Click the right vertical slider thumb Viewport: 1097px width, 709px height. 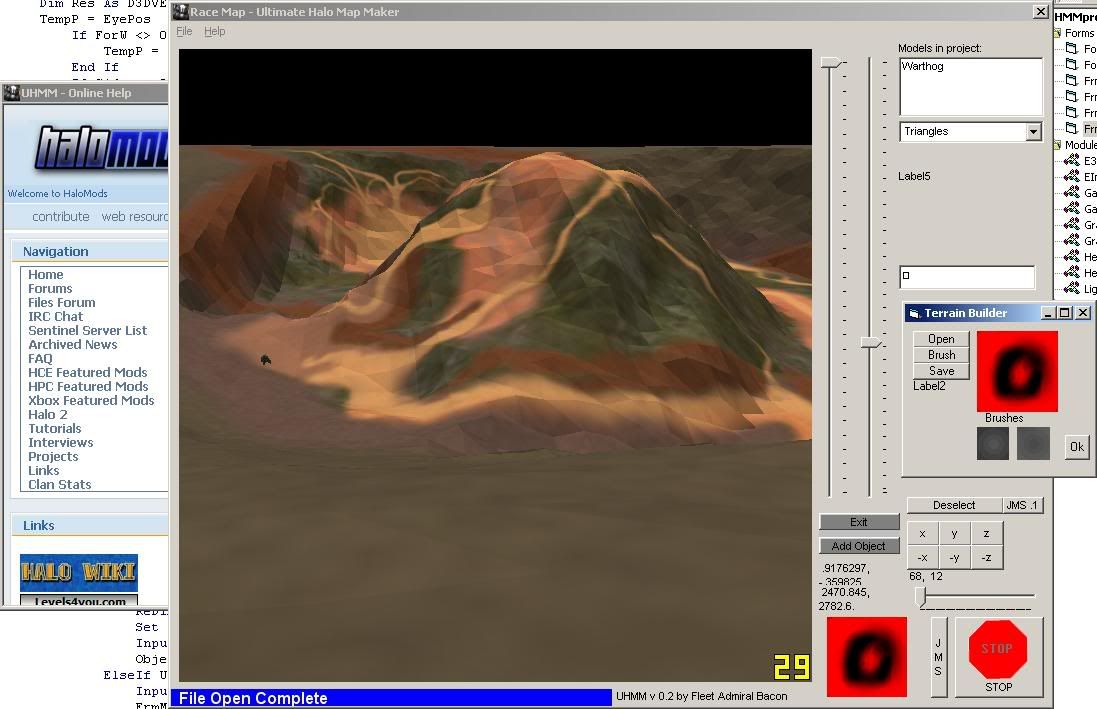(870, 342)
